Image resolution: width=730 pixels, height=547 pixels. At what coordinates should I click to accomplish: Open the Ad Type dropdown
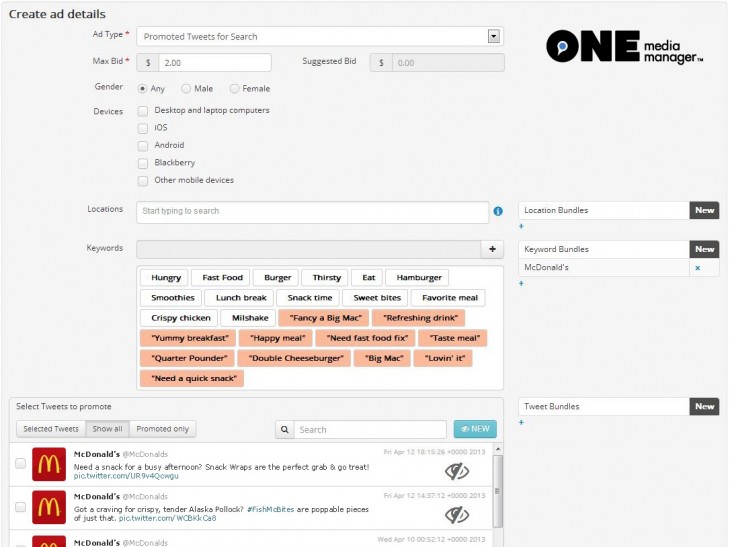[x=319, y=36]
